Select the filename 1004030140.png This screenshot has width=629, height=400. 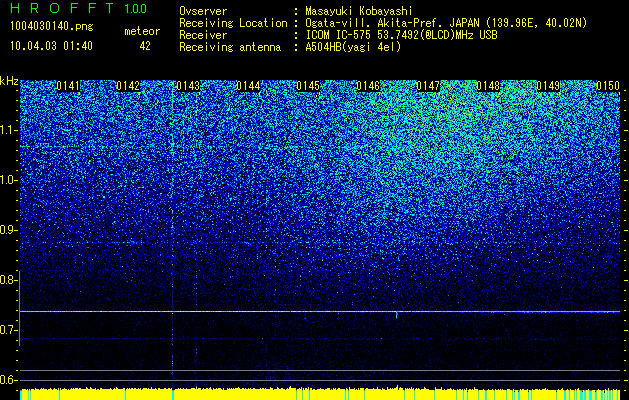[x=52, y=26]
